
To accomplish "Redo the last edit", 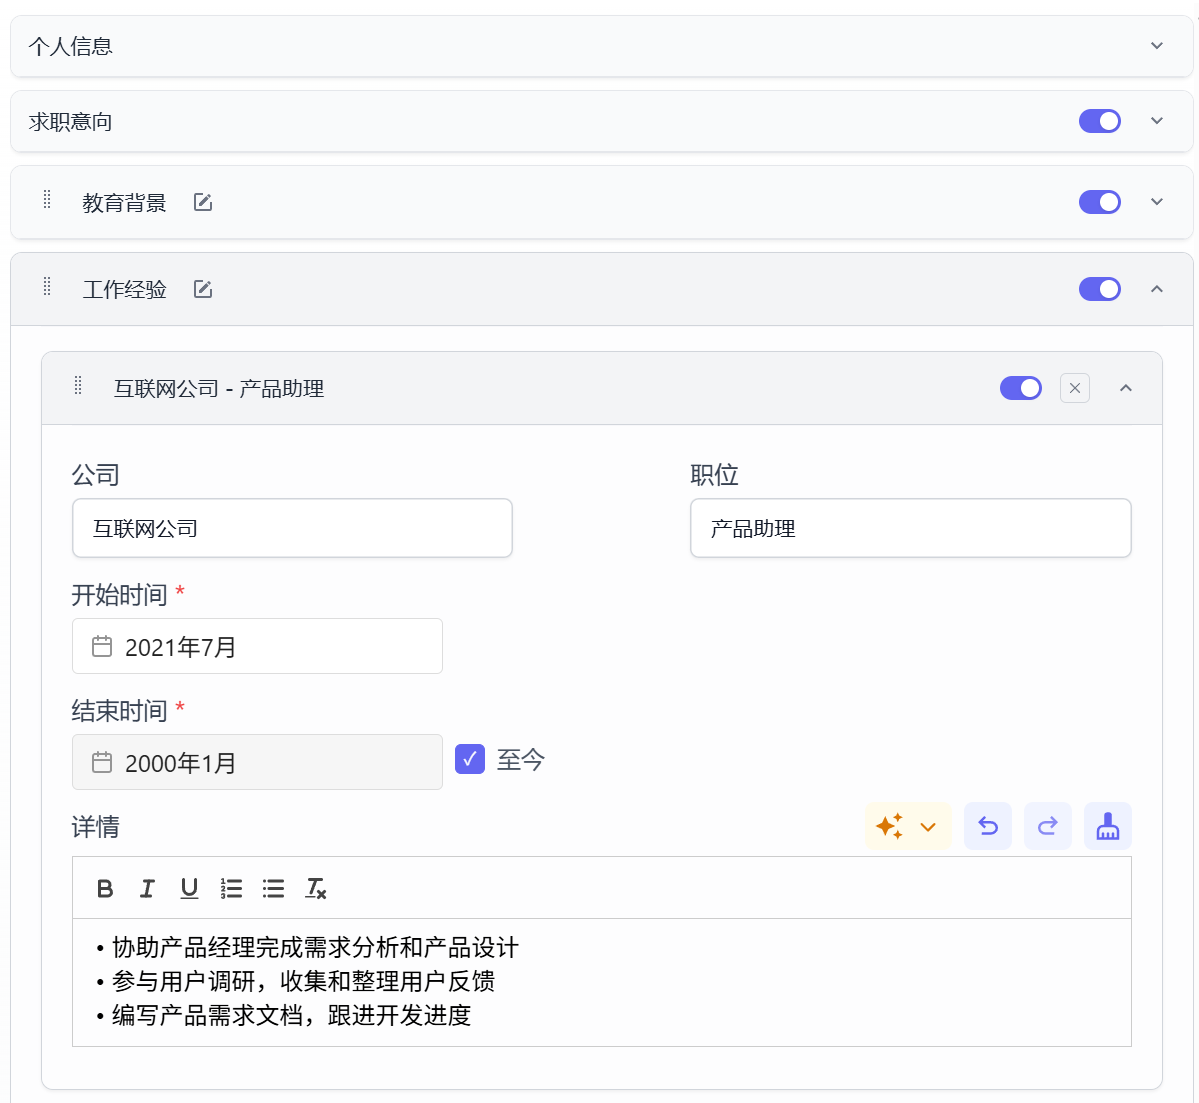I will 1047,826.
